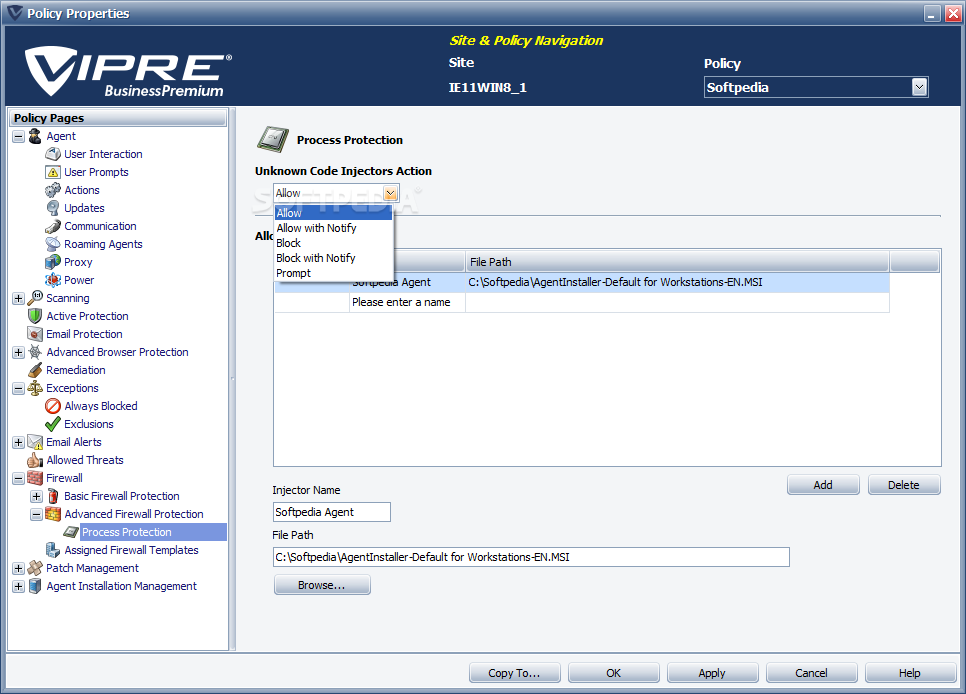This screenshot has width=966, height=694.
Task: Choose Prompt in the dropdown list
Action: coord(333,273)
